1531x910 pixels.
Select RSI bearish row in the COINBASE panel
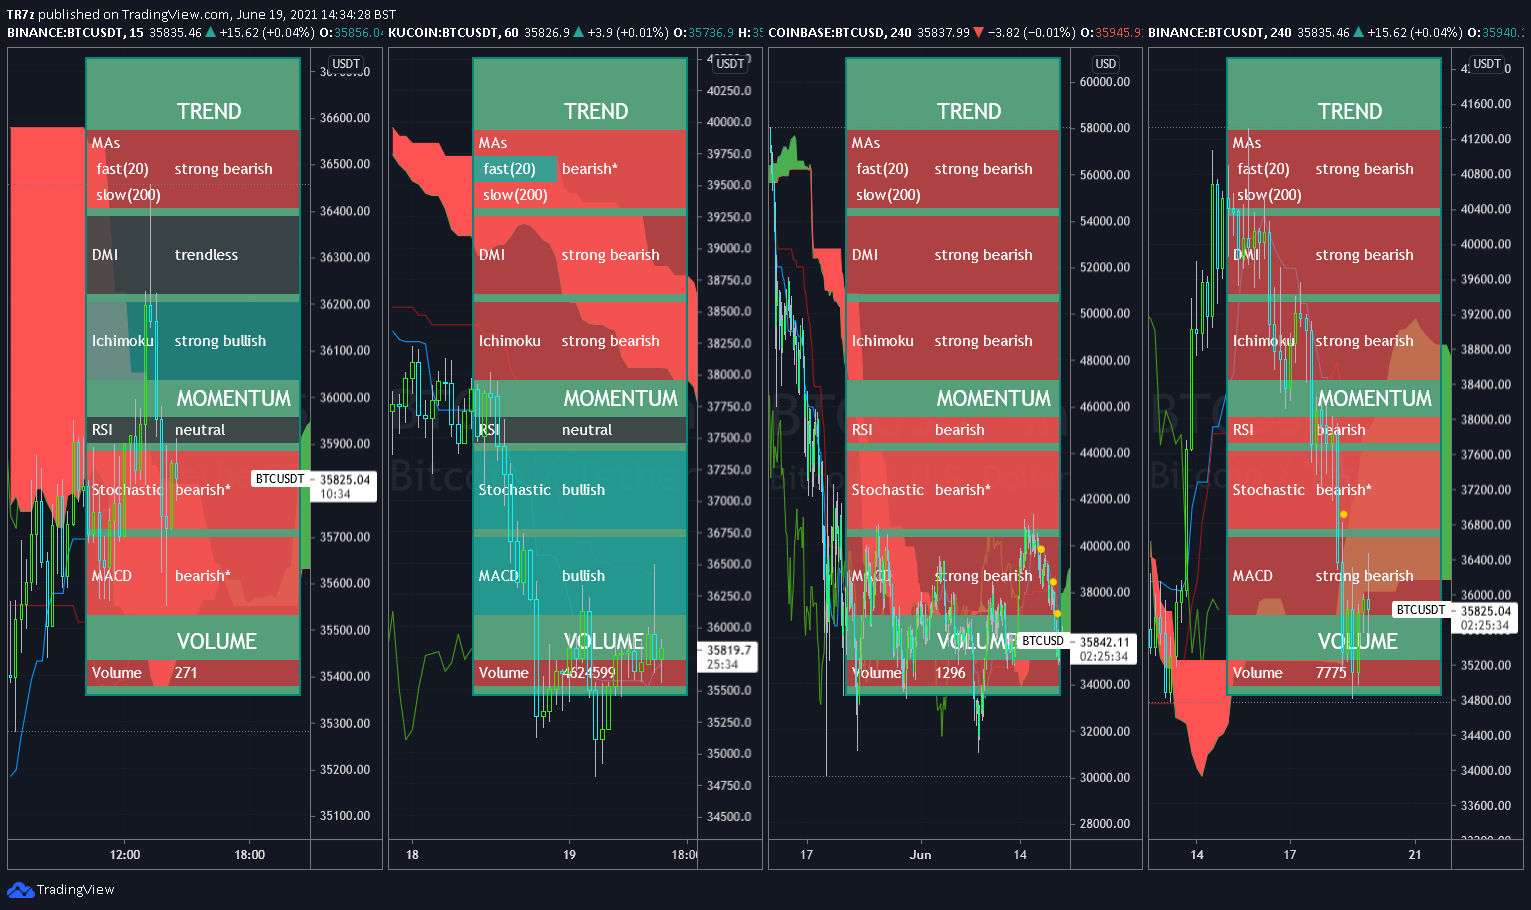pyautogui.click(x=953, y=430)
